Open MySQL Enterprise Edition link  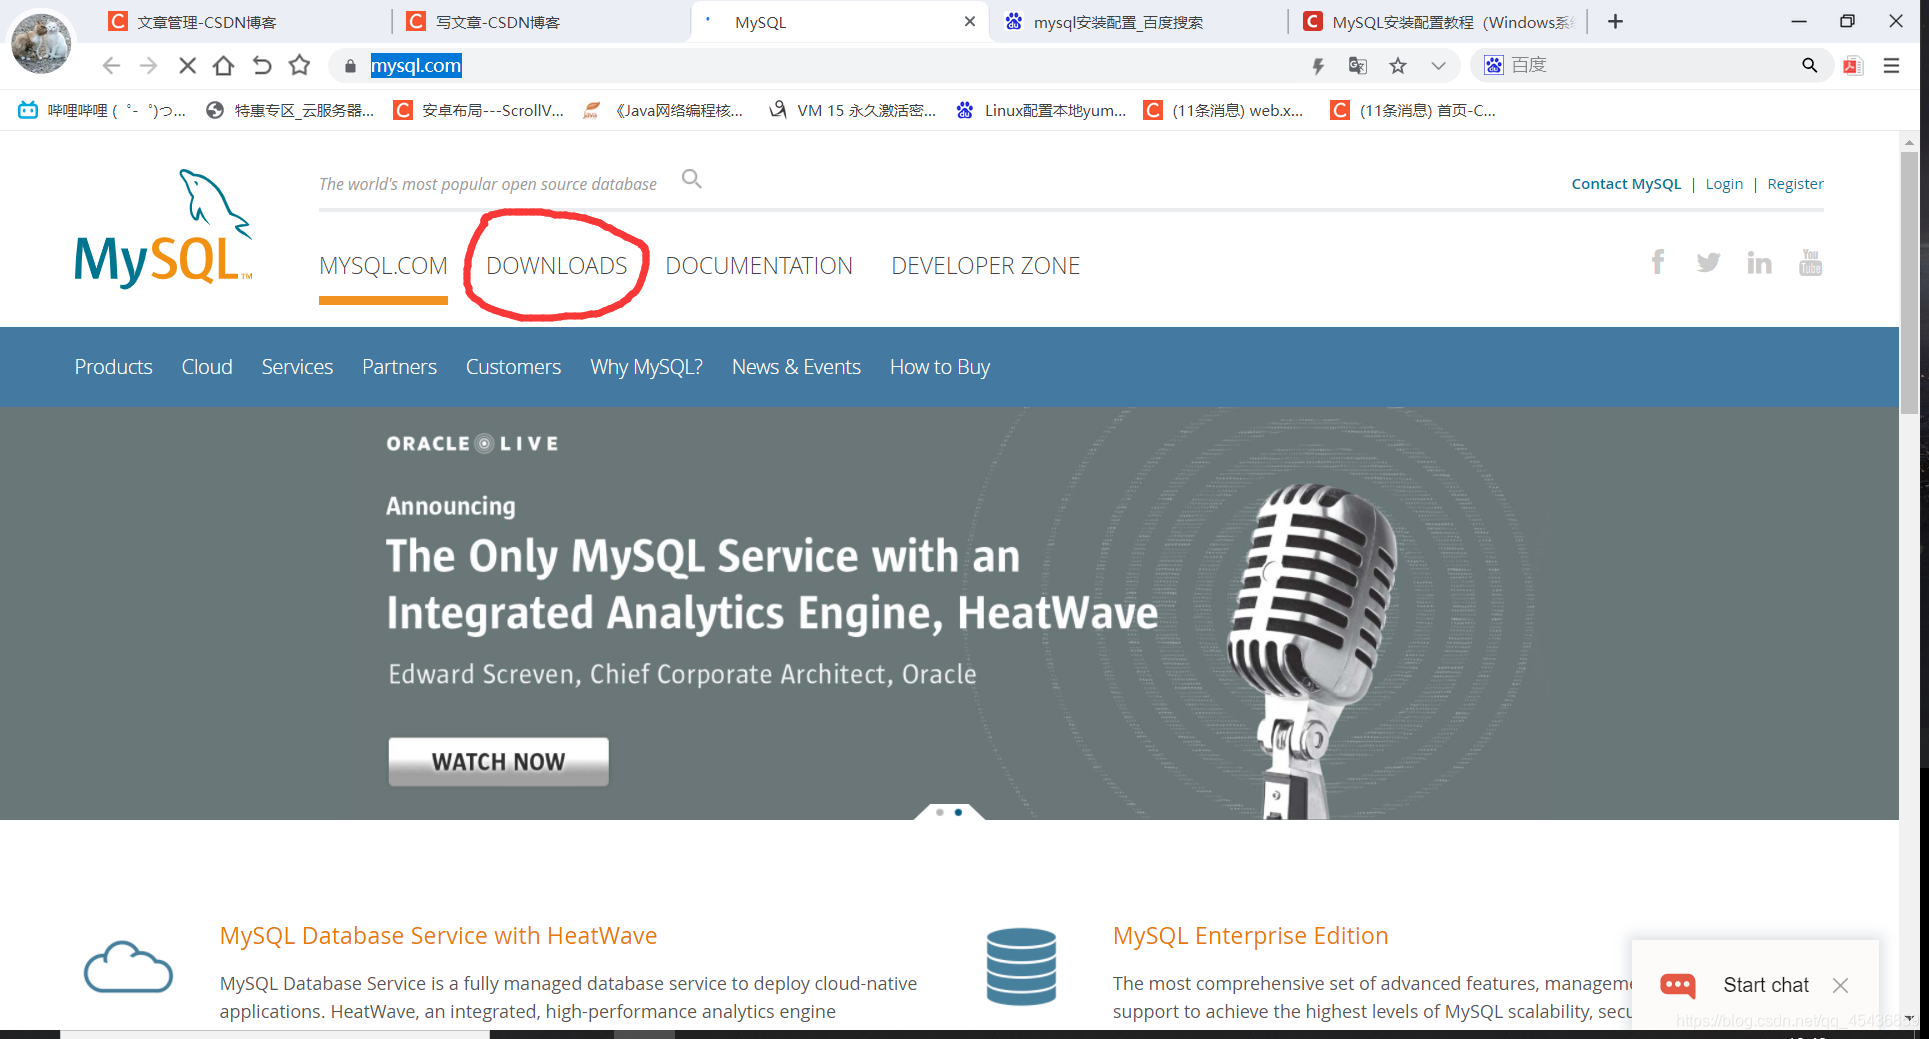pos(1250,936)
